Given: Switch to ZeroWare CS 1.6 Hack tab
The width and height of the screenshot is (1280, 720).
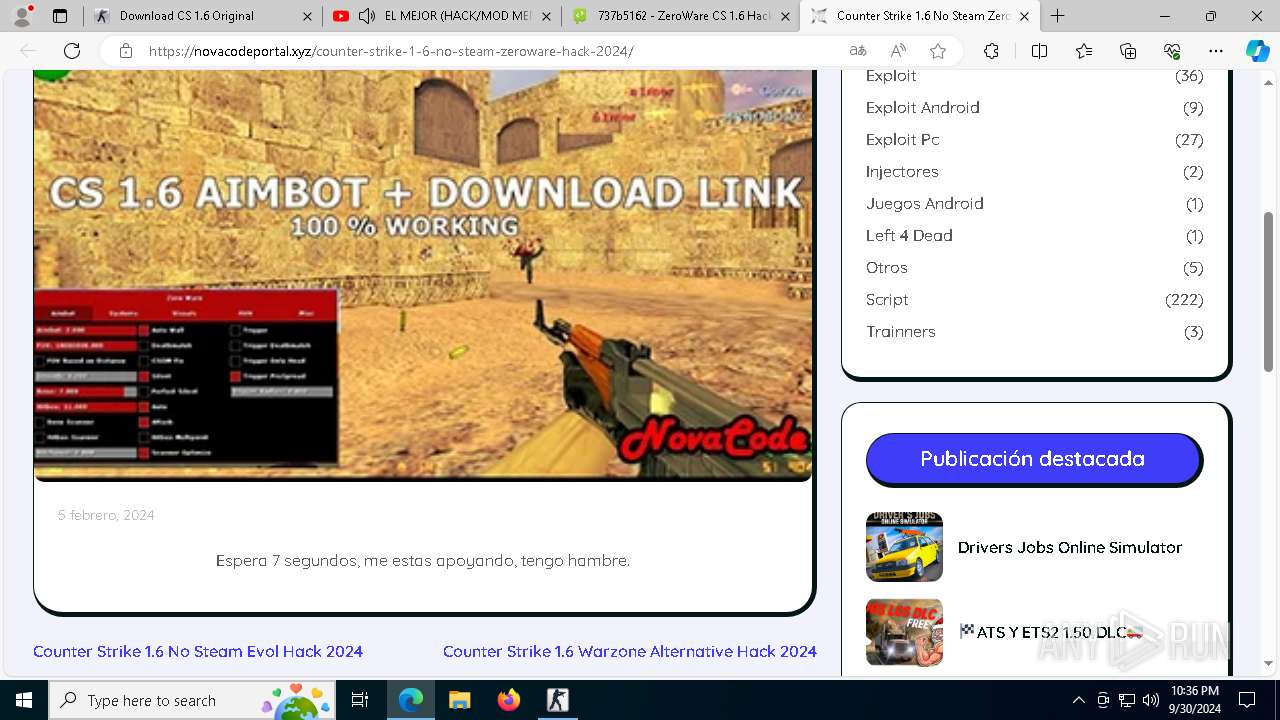Looking at the screenshot, I should [x=680, y=16].
